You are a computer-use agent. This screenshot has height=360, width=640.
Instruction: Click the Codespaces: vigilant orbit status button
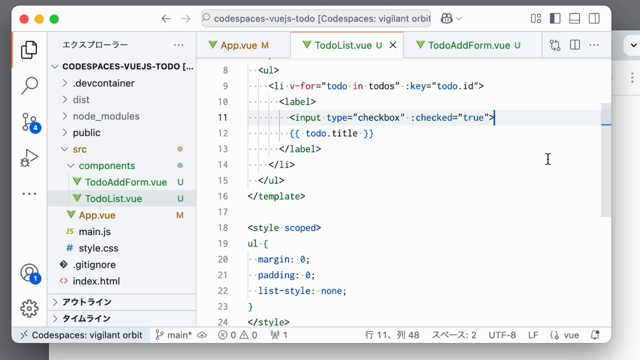82,335
